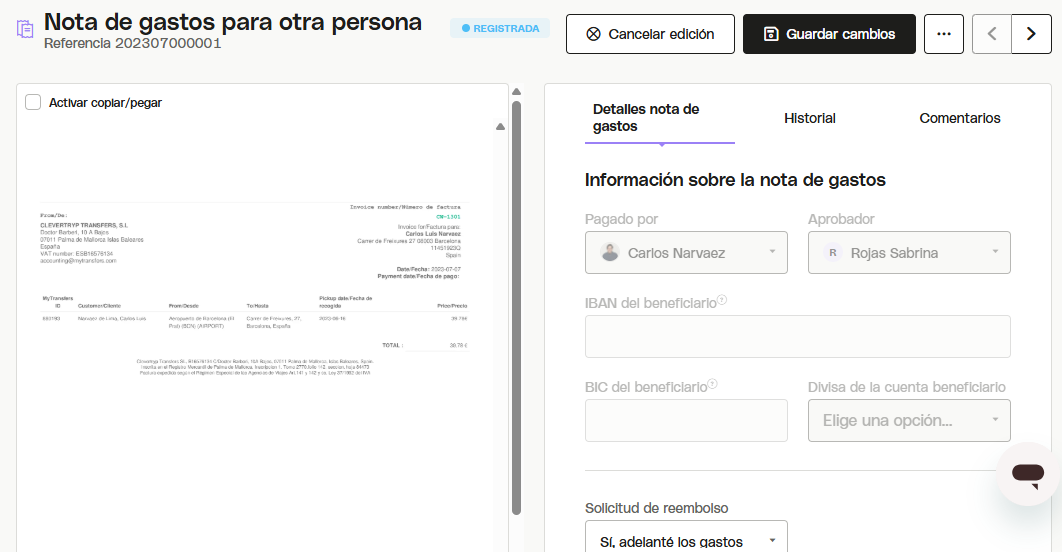Screen dimensions: 1062x552
Task: Click the IBAN del beneficiario help icon
Action: click(x=722, y=300)
